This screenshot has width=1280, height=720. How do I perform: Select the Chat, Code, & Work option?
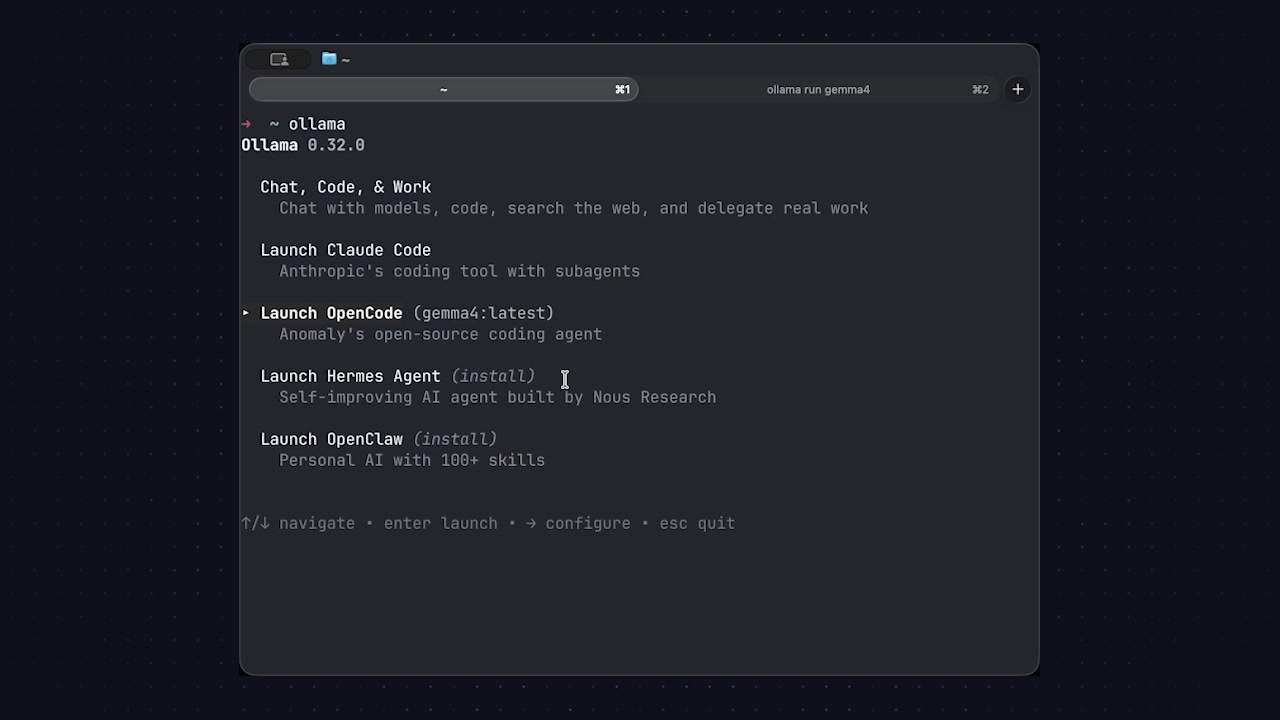(x=346, y=187)
